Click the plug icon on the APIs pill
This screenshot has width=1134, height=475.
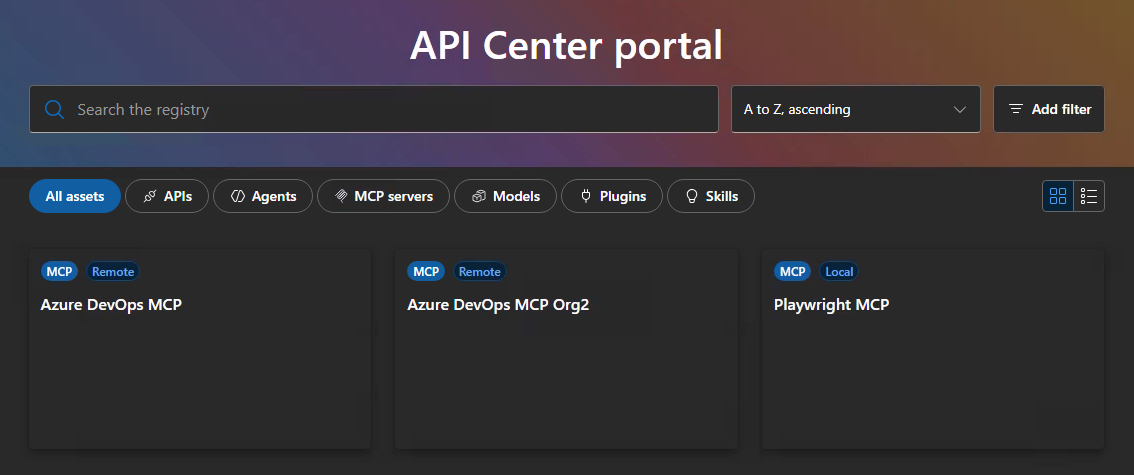[150, 196]
